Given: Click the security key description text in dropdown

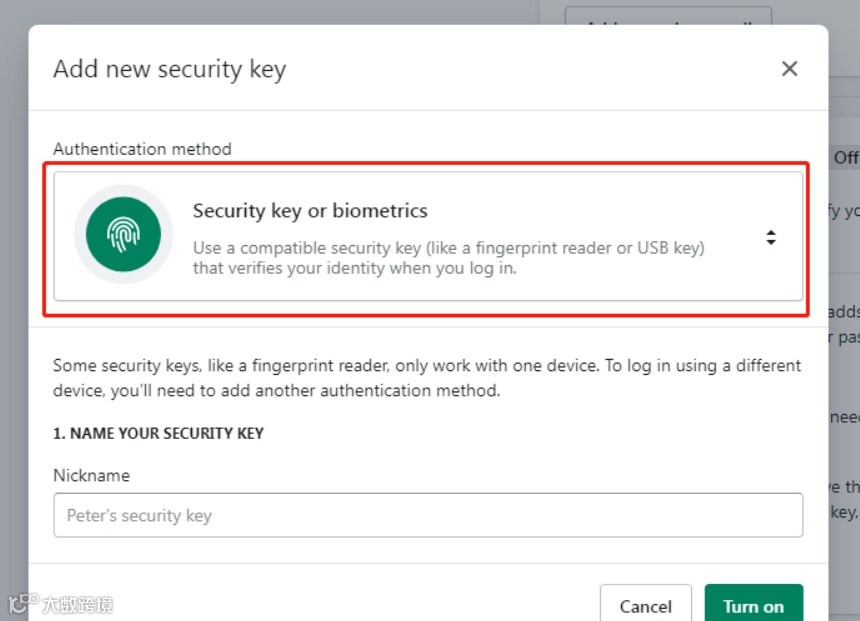Looking at the screenshot, I should pyautogui.click(x=448, y=258).
